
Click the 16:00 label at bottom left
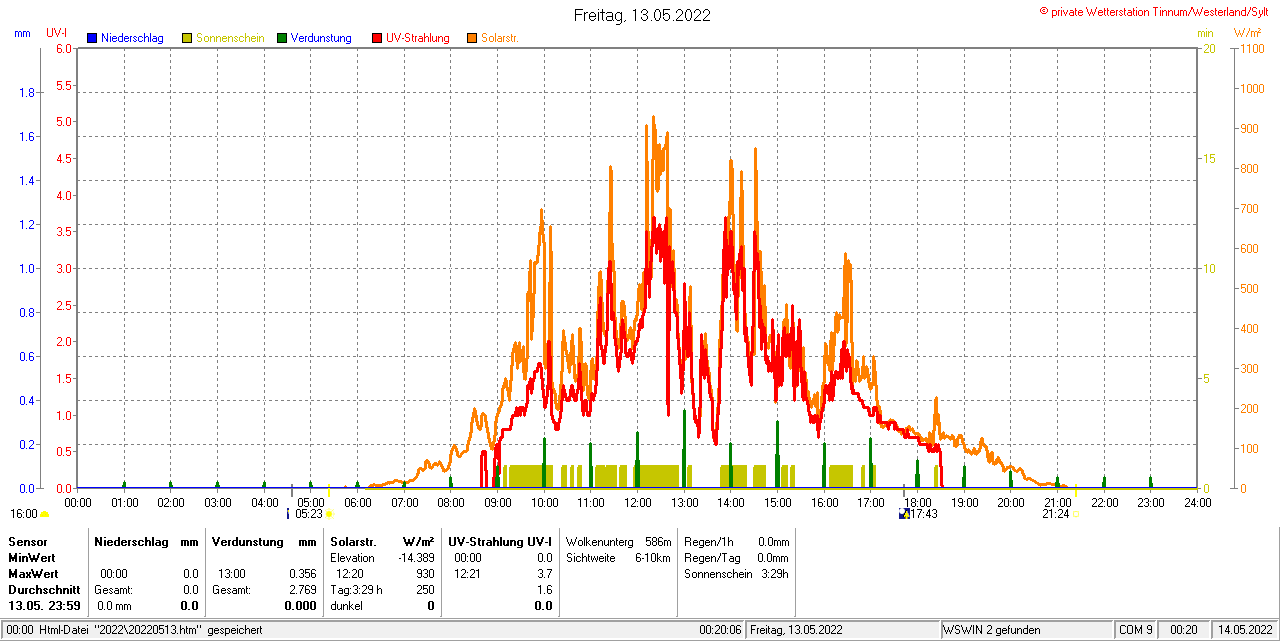[x=24, y=514]
